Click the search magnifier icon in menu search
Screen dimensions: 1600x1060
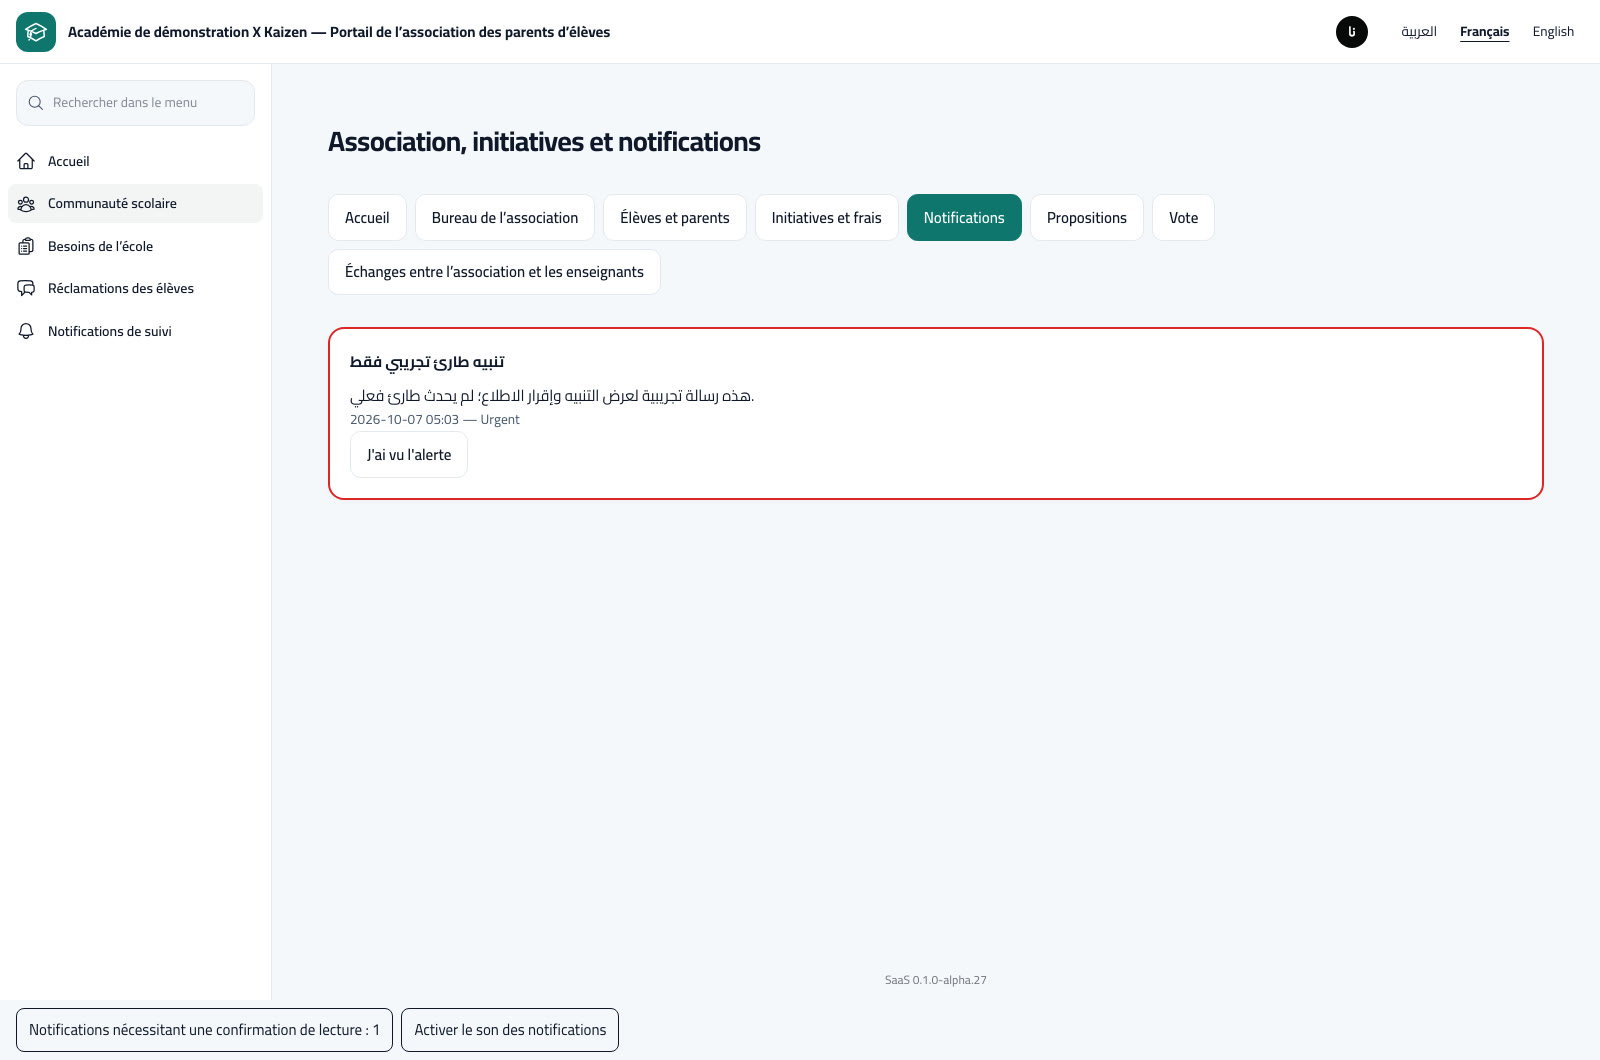click(x=36, y=103)
